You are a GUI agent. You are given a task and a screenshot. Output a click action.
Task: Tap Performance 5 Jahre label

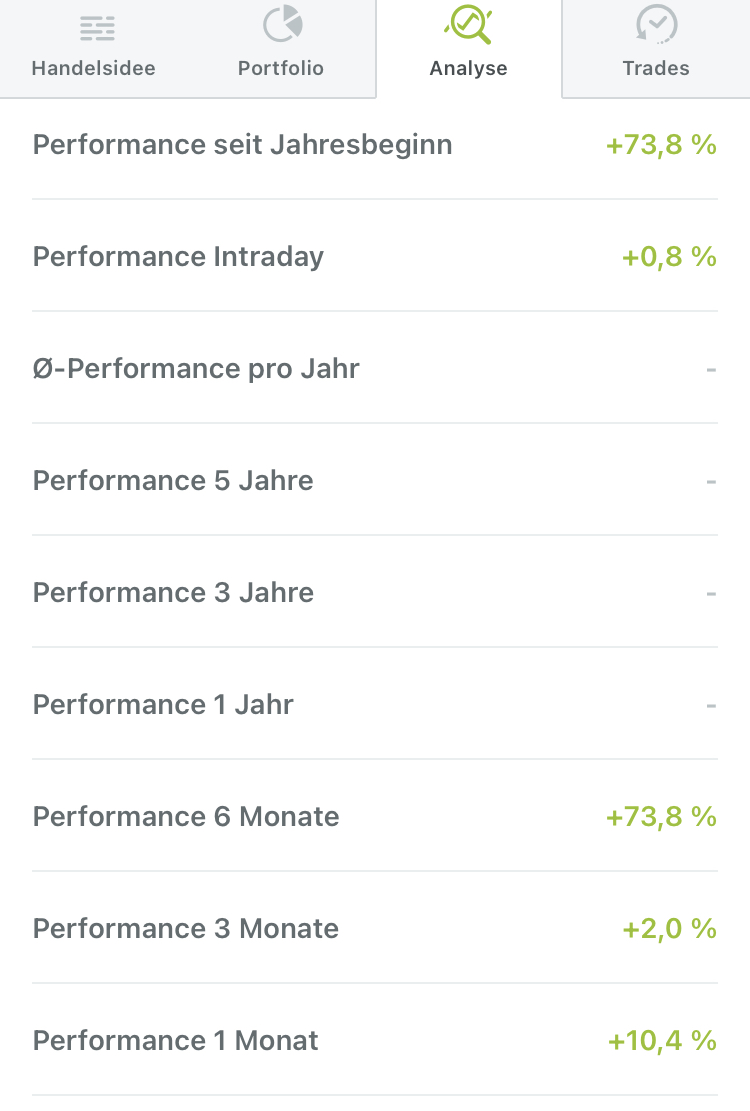pos(174,481)
